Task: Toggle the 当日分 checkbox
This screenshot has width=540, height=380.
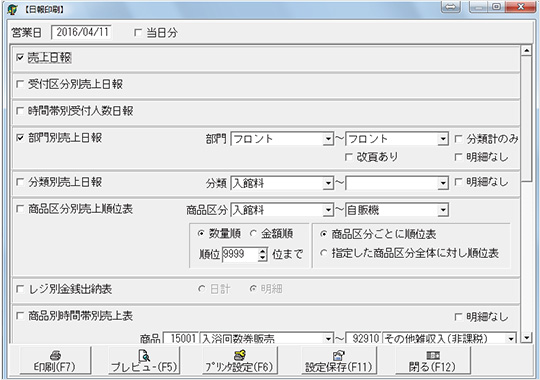Action: click(138, 33)
